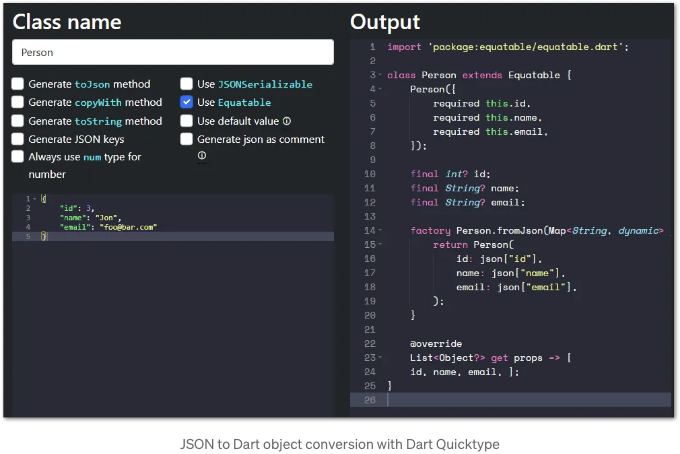The height and width of the screenshot is (454, 680).
Task: Collapse fold arrow at output line 15 return
Action: point(380,245)
